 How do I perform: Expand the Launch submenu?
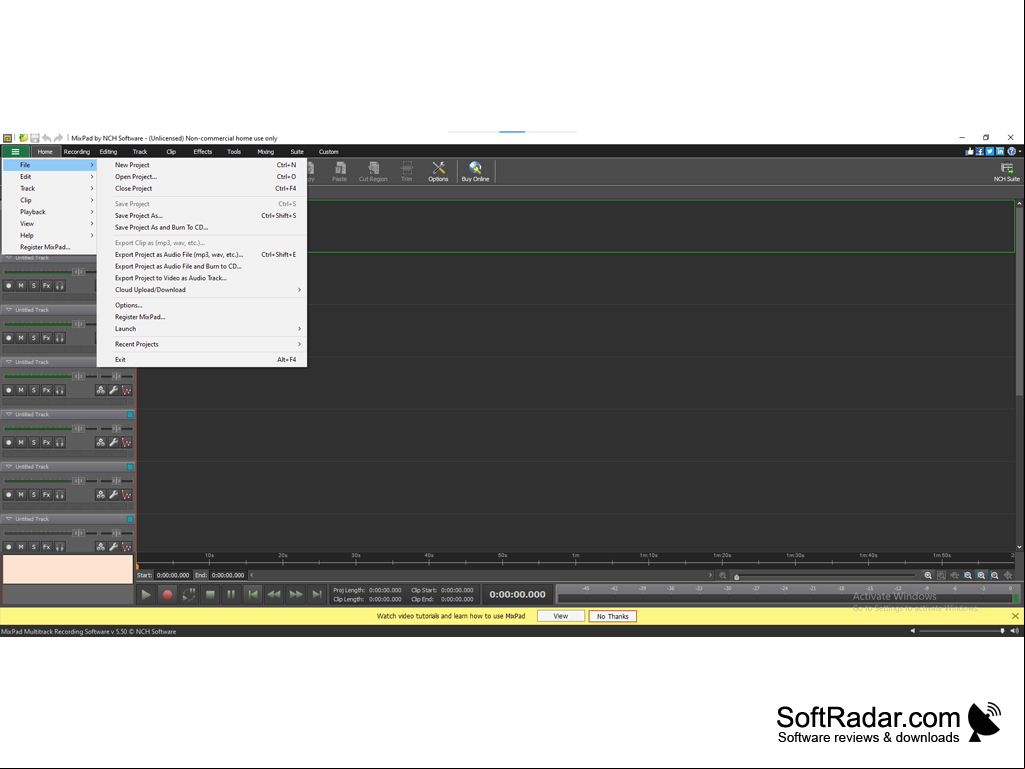point(201,329)
